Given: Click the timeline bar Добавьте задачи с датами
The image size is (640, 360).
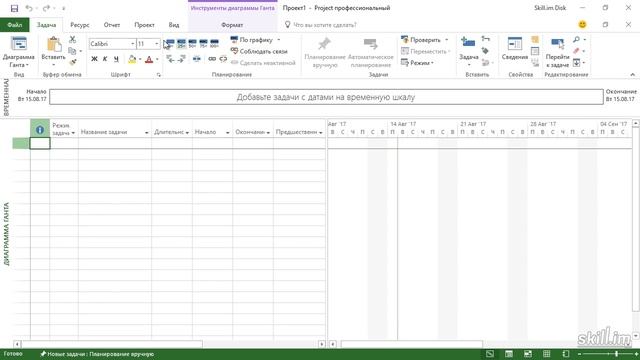Looking at the screenshot, I should (326, 97).
